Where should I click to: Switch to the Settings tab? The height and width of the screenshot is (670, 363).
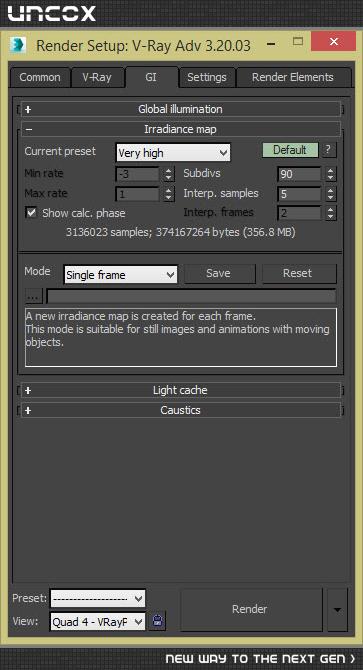[207, 78]
